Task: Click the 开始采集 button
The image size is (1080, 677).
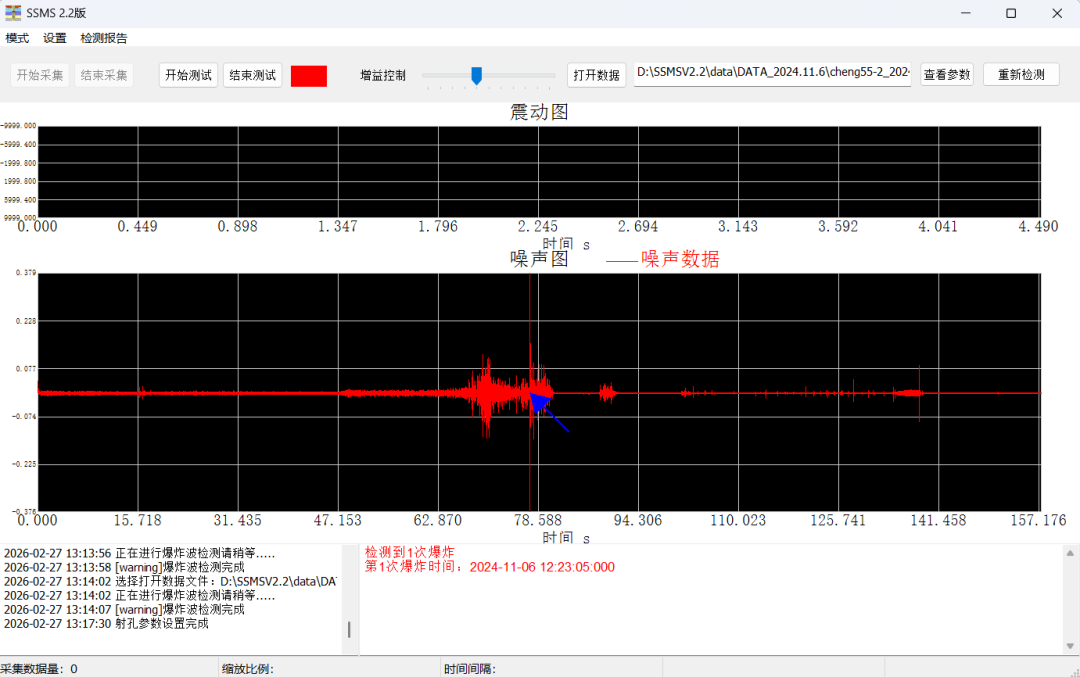Action: pos(41,75)
